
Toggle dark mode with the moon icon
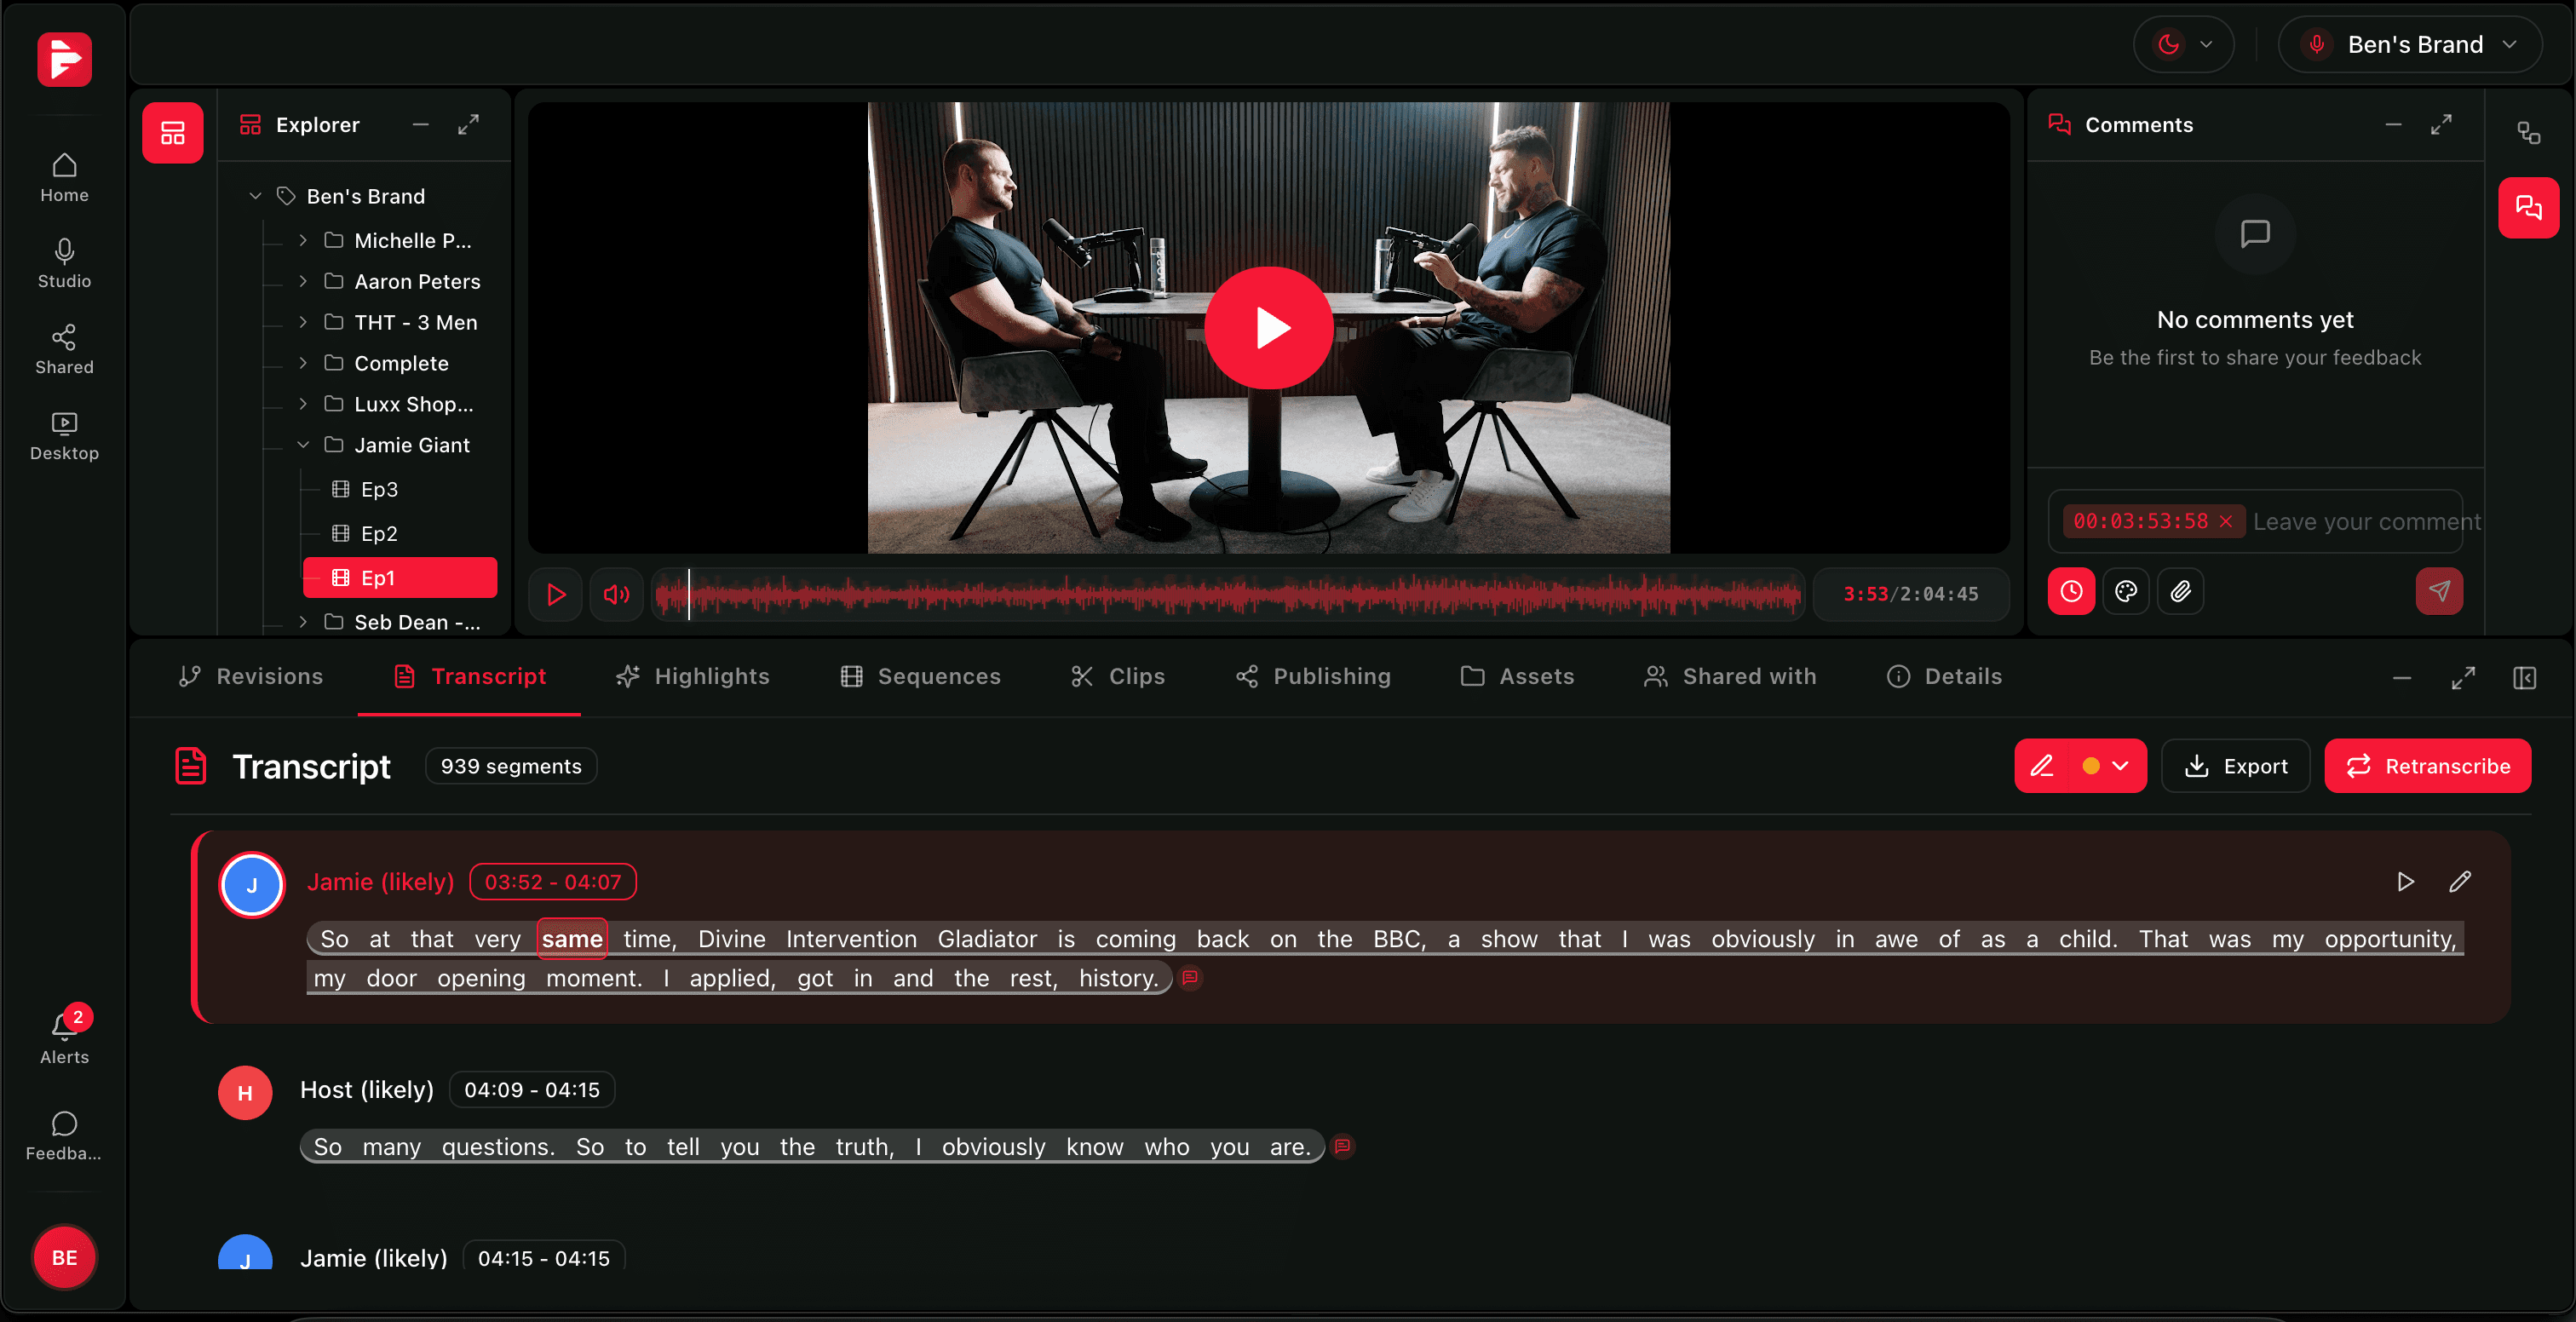[x=2170, y=44]
